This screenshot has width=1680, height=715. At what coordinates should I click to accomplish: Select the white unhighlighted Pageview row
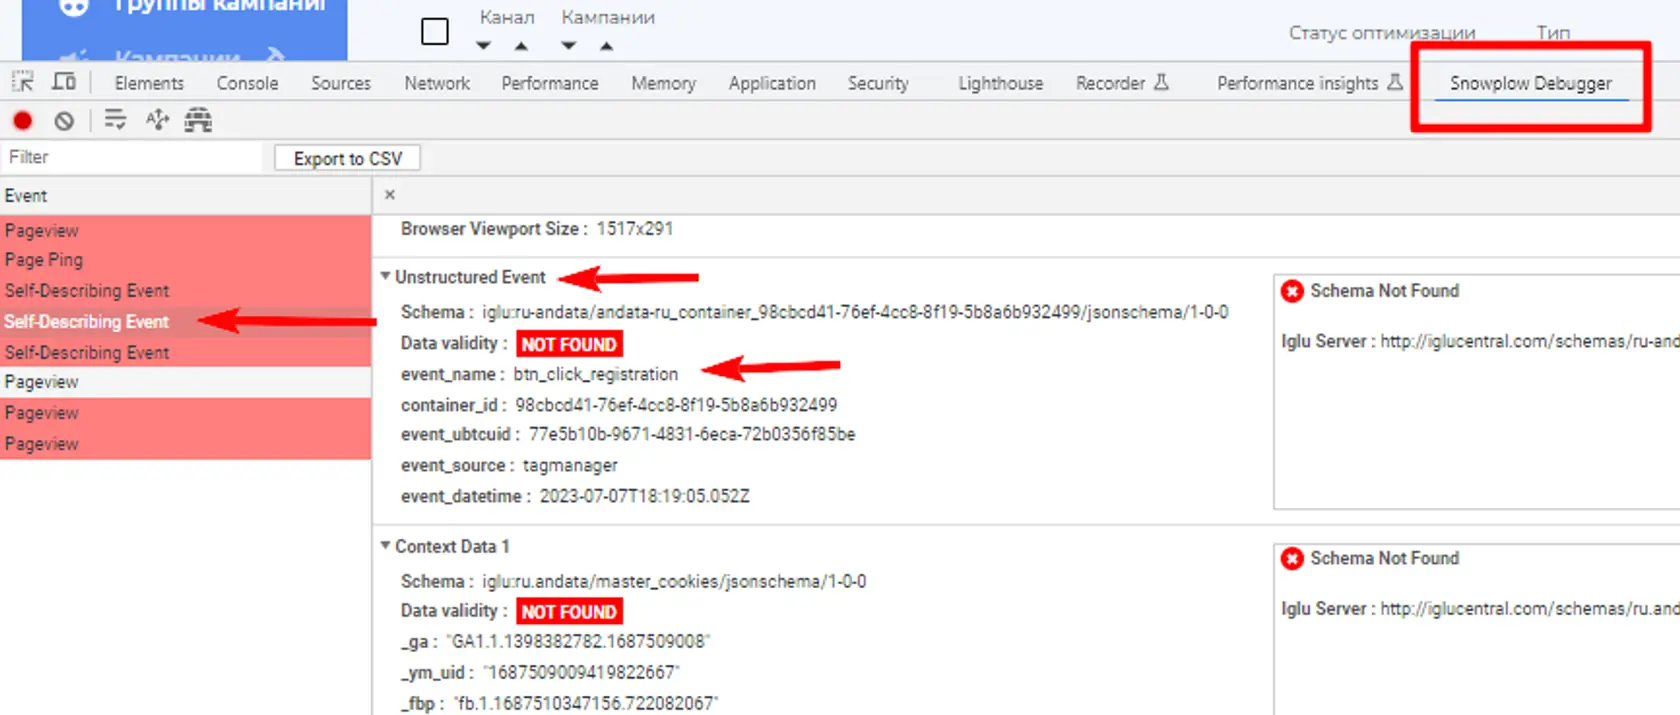(185, 382)
